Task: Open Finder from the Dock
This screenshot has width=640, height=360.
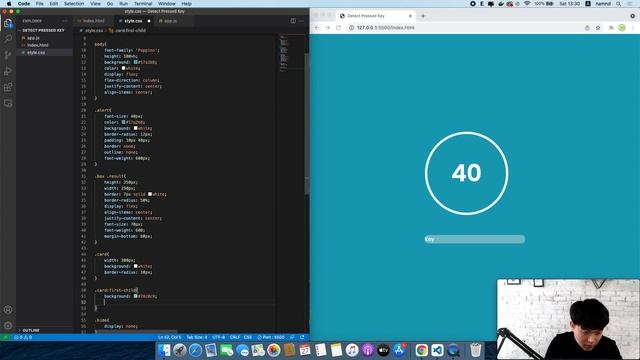Action: [164, 350]
